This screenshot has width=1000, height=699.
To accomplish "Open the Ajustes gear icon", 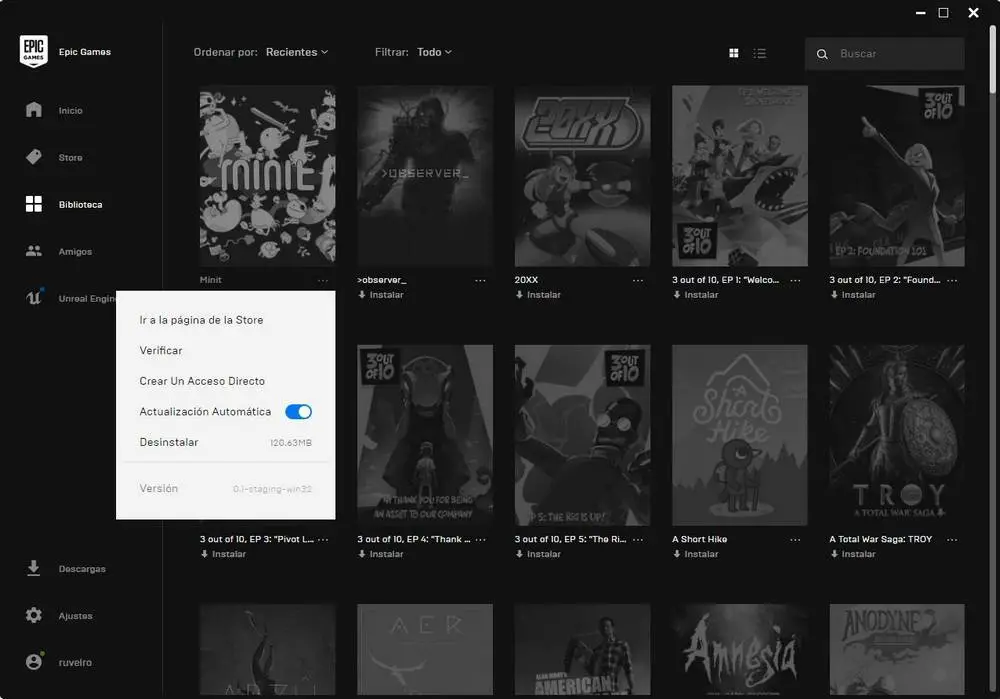I will point(34,615).
